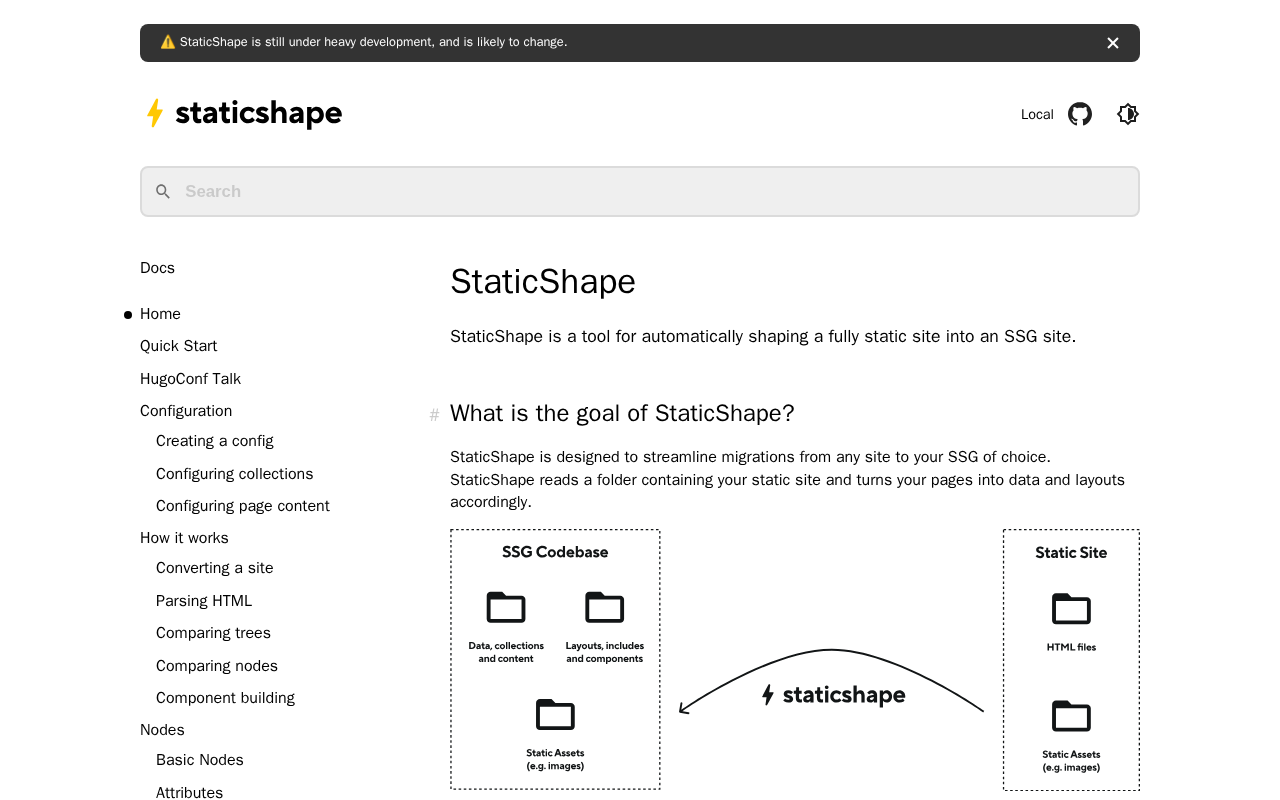Click Layouts, includes and components folder icon
1280x800 pixels.
605,607
